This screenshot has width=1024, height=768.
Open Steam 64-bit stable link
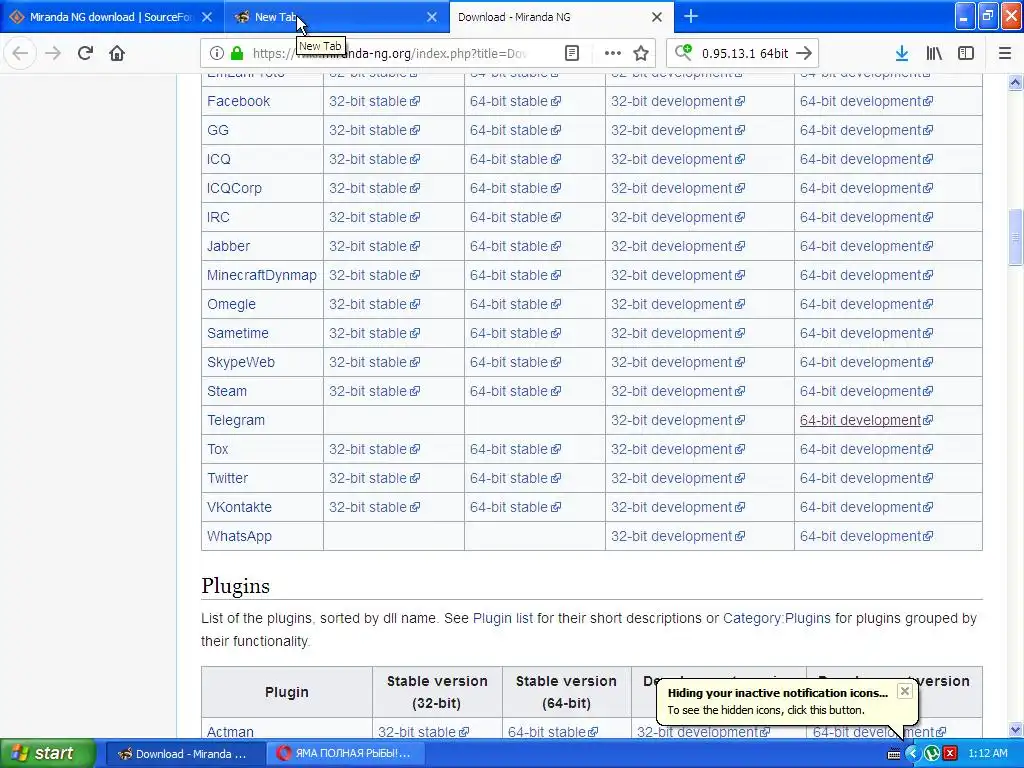point(515,391)
